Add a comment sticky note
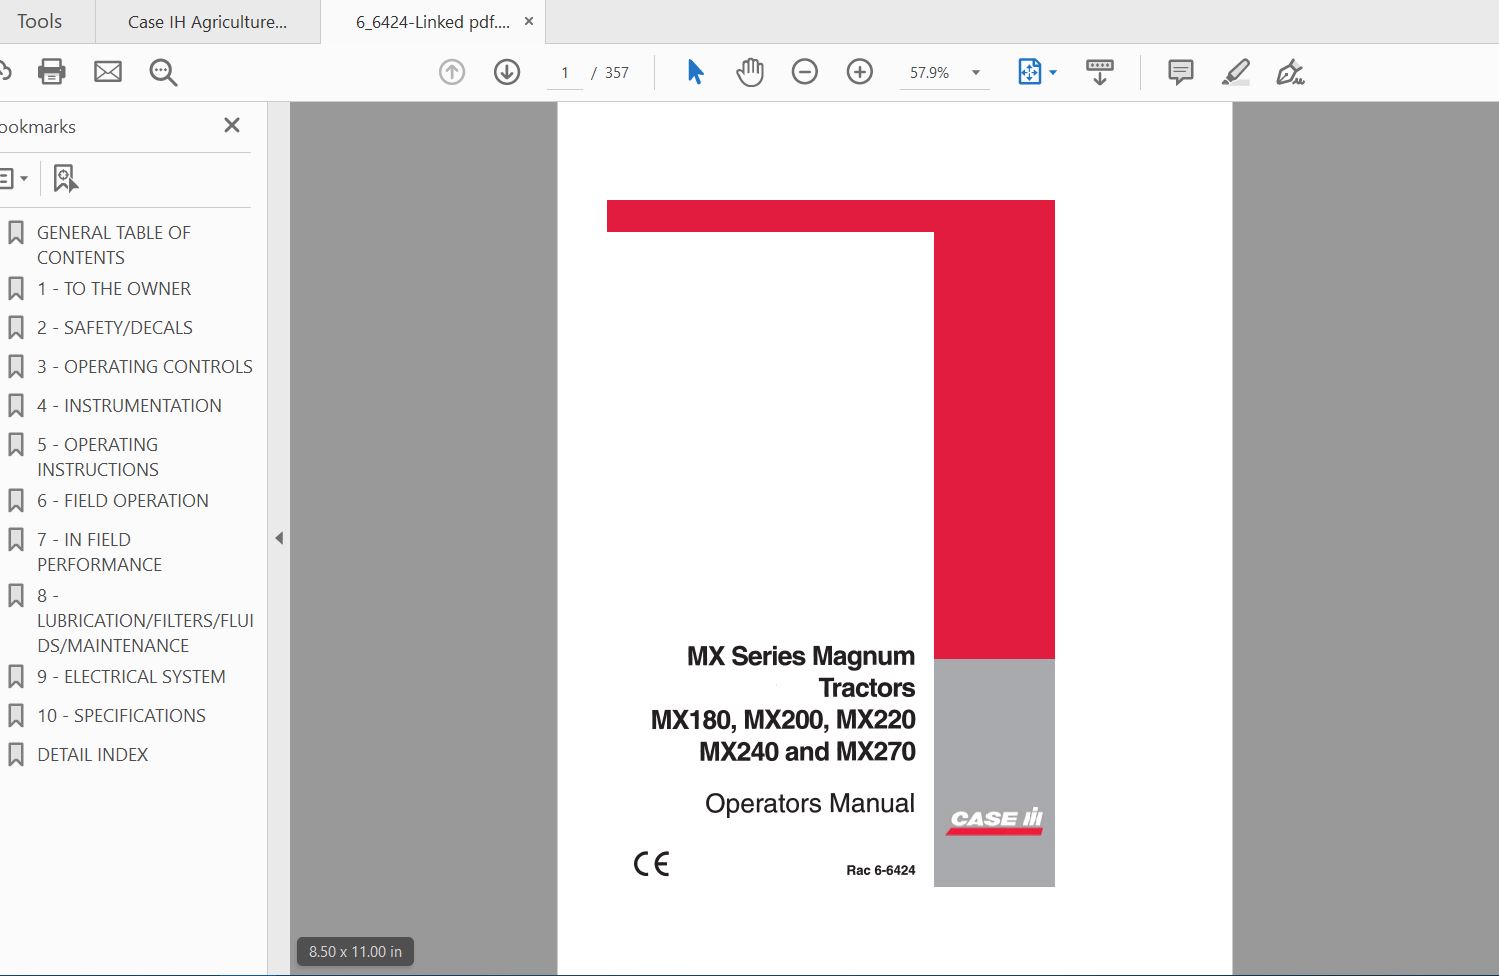This screenshot has height=976, width=1499. pos(1180,72)
